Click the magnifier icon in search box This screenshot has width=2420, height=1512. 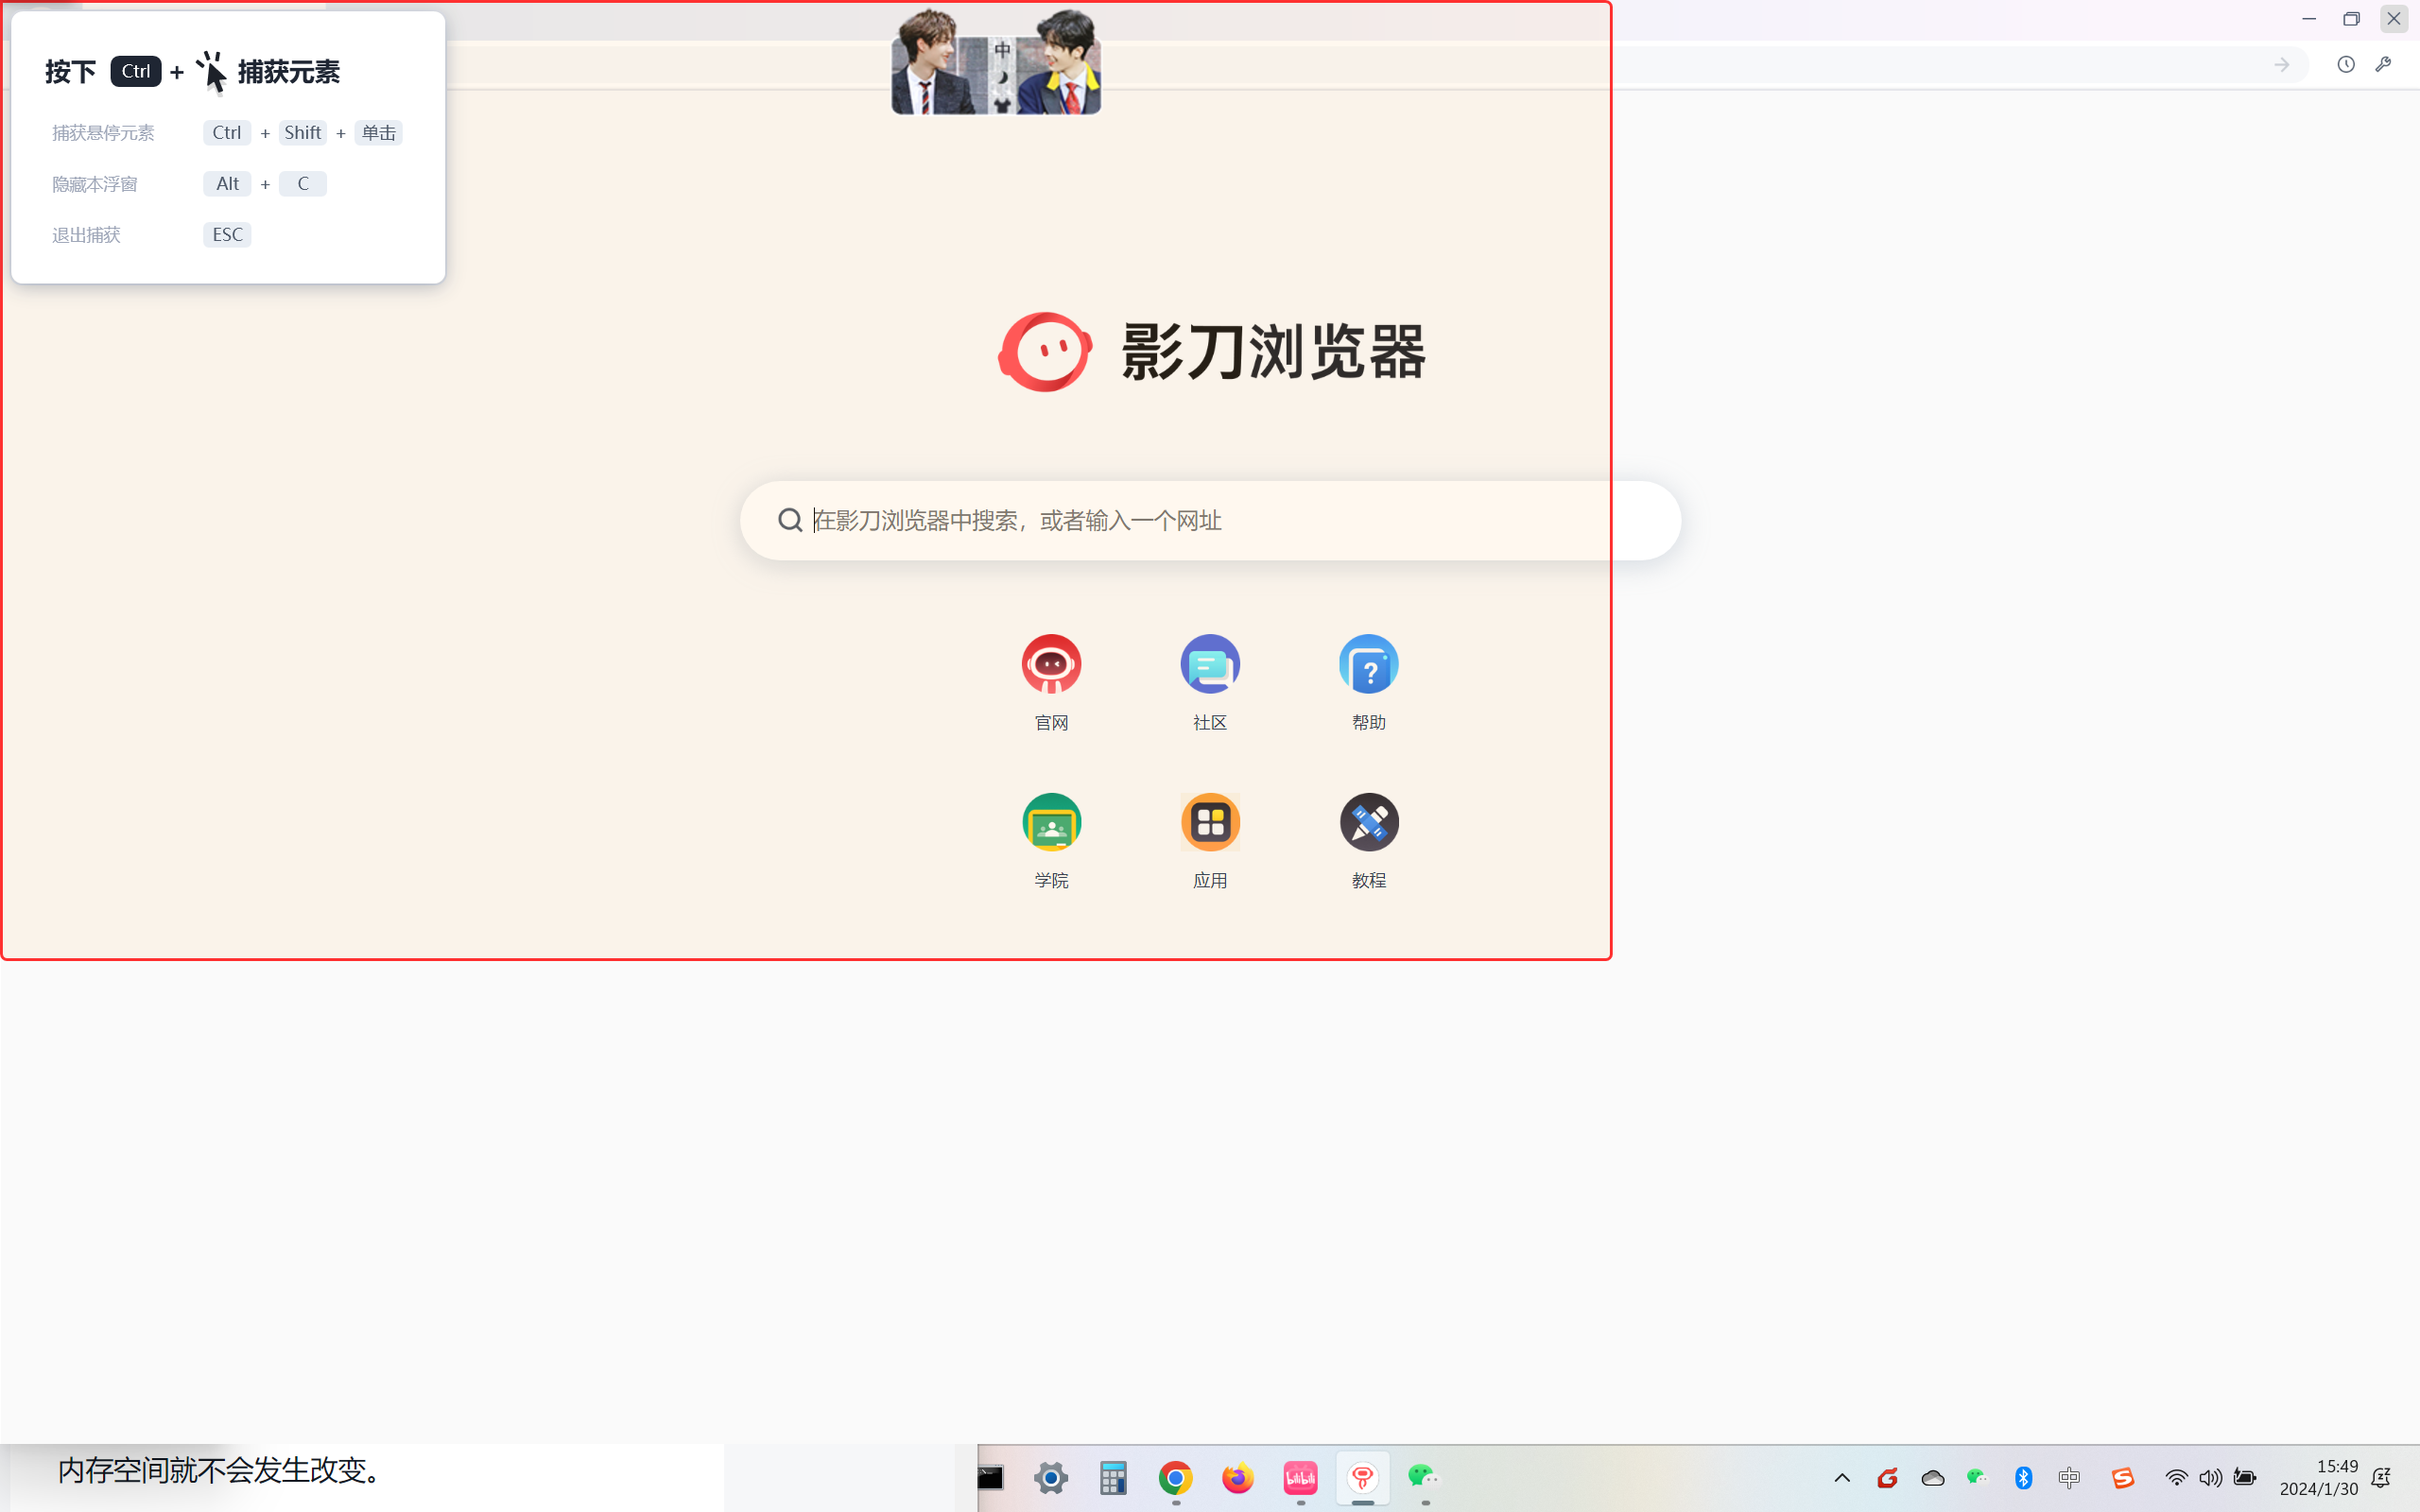(790, 520)
